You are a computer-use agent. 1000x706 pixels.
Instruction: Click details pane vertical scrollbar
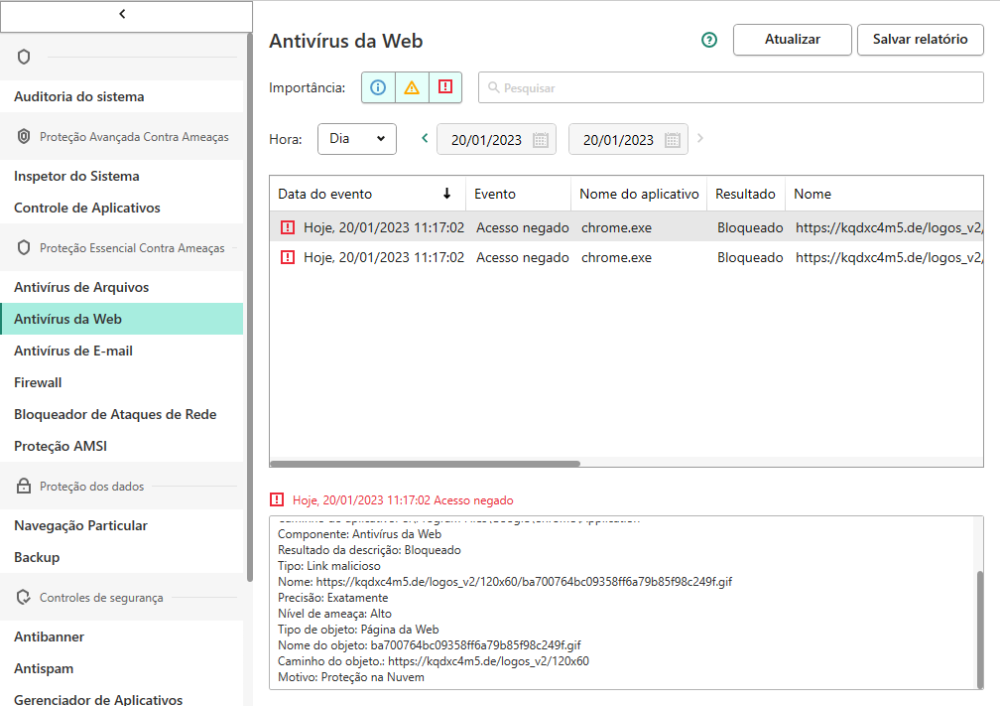click(980, 629)
